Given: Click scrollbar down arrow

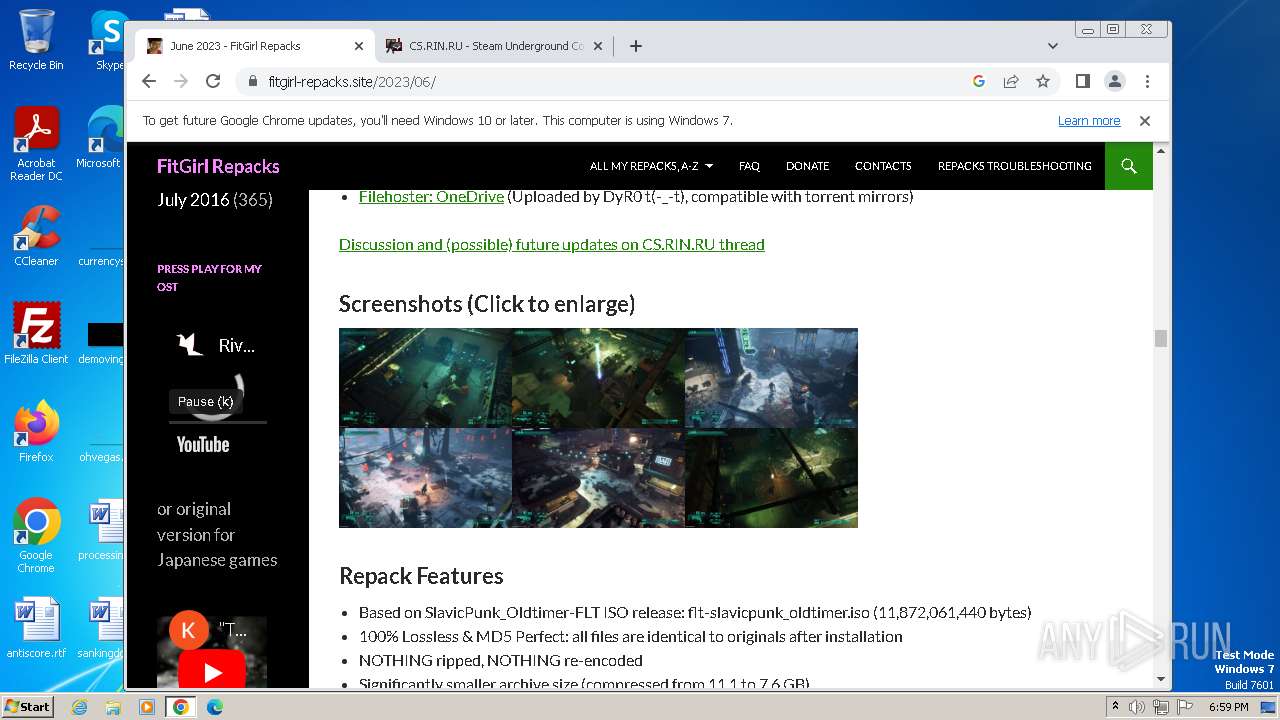Looking at the screenshot, I should (x=1161, y=679).
